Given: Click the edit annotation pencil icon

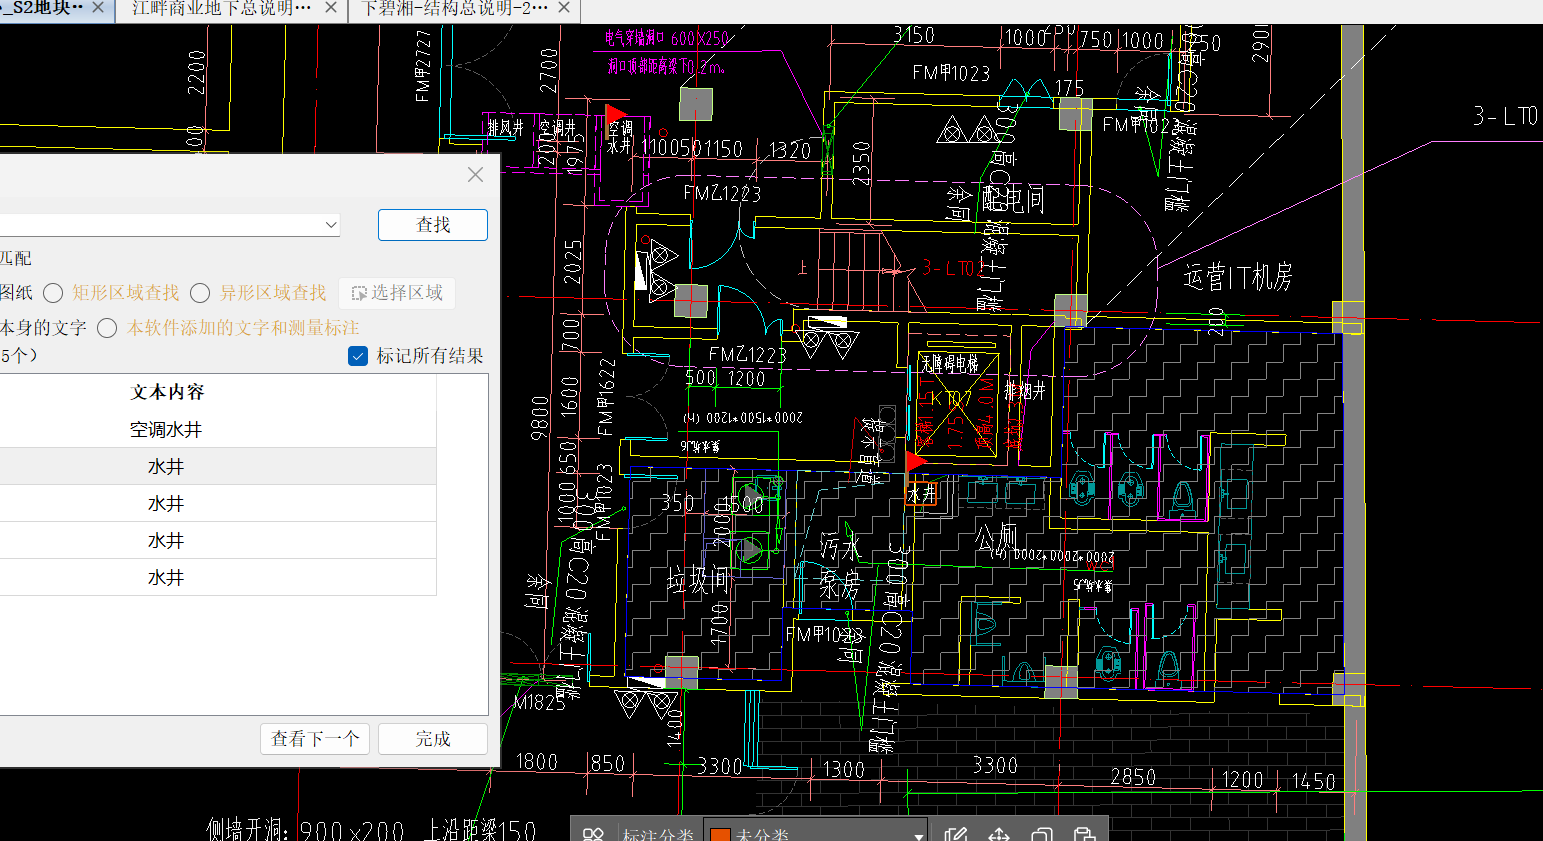Looking at the screenshot, I should [955, 834].
